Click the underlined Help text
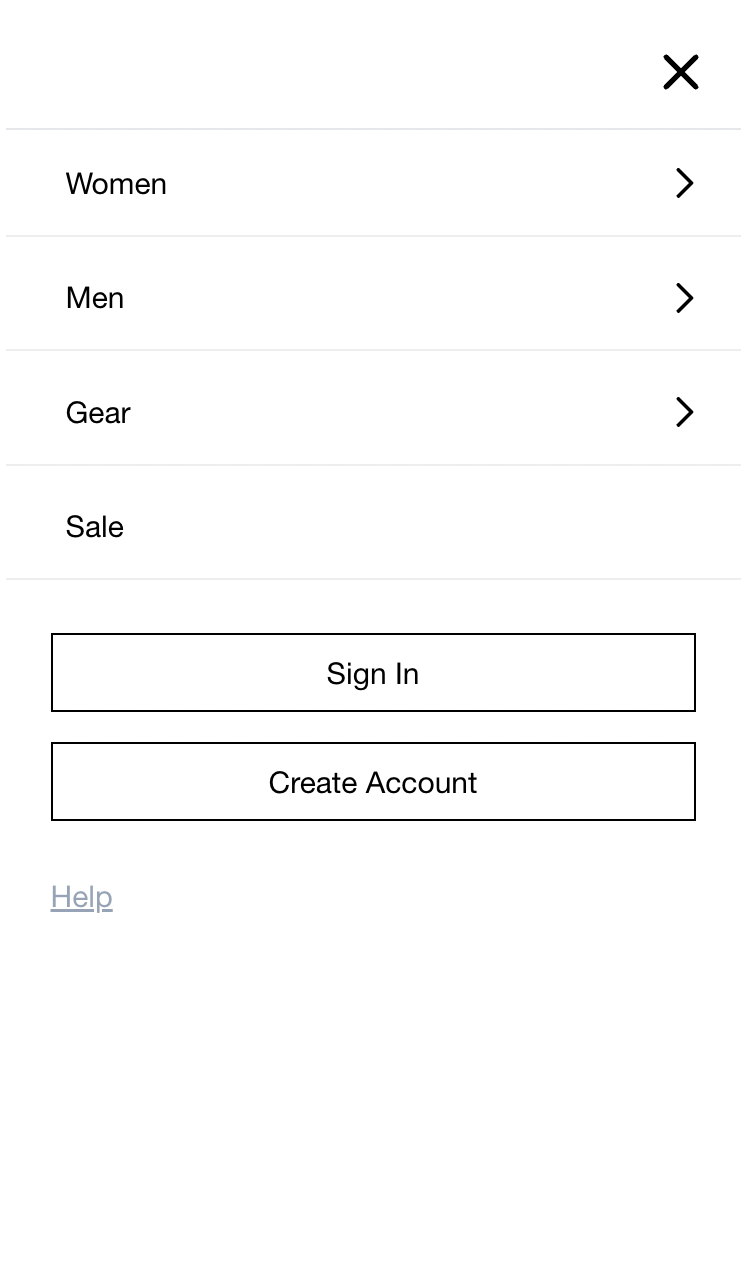Screen dimensions: 746x1262 click(82, 897)
